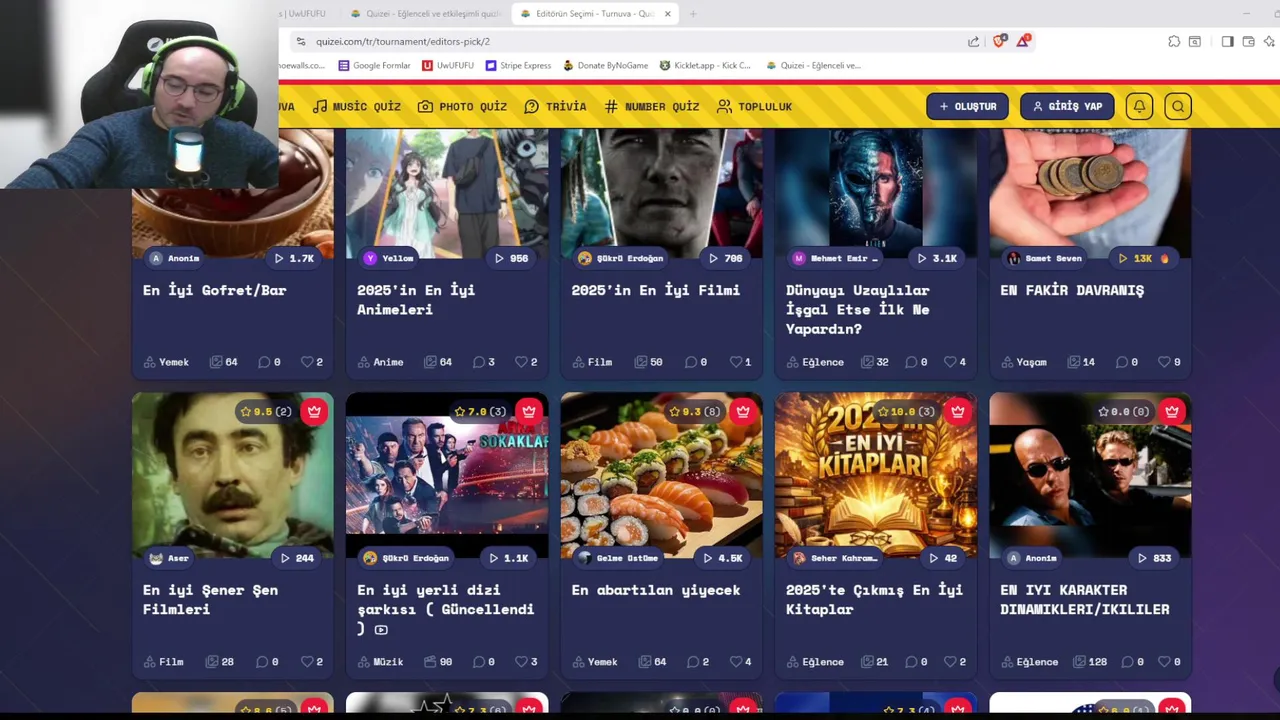Open the Kicklet.app bookmark

click(705, 65)
